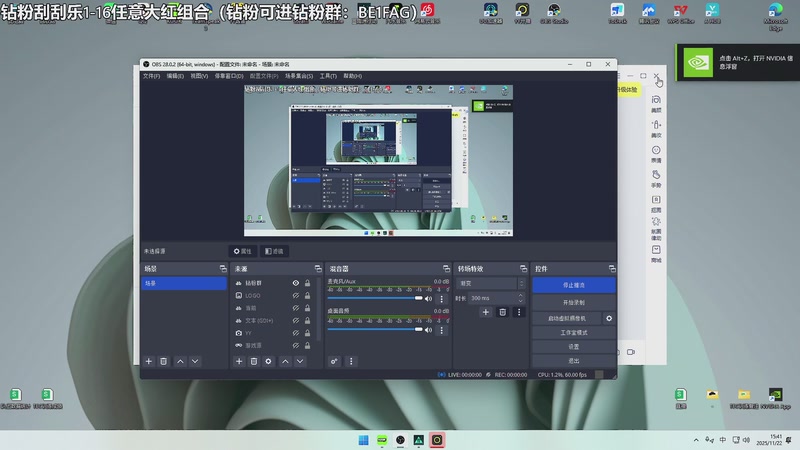Open the virtual camera settings gear

point(609,318)
